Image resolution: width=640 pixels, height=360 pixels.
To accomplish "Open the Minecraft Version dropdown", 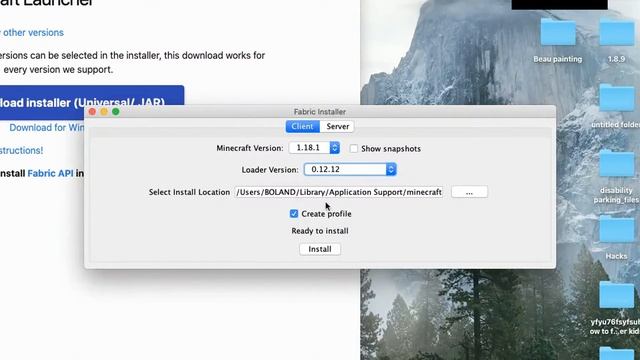I will pyautogui.click(x=314, y=148).
